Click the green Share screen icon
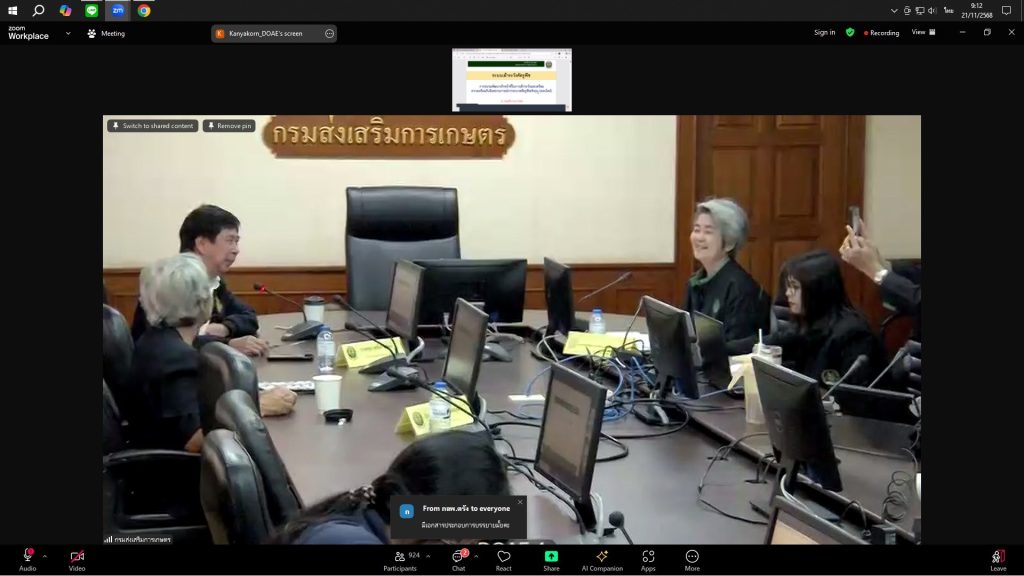1024x576 pixels. click(551, 557)
